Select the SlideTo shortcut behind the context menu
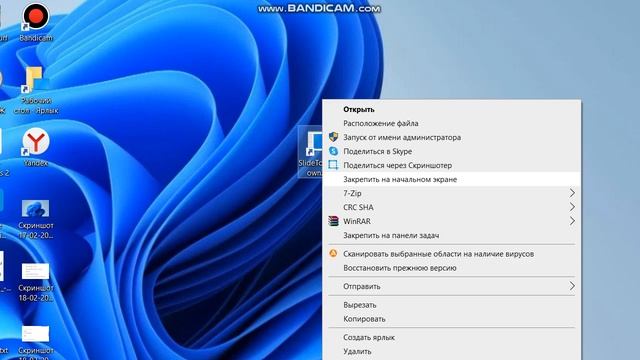The height and width of the screenshot is (360, 640). click(x=310, y=152)
